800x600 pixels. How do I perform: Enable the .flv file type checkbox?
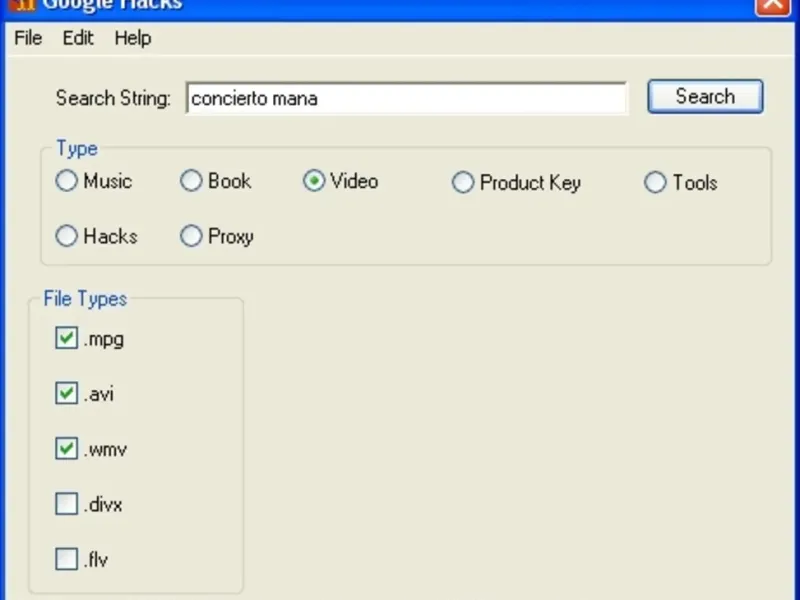[66, 559]
